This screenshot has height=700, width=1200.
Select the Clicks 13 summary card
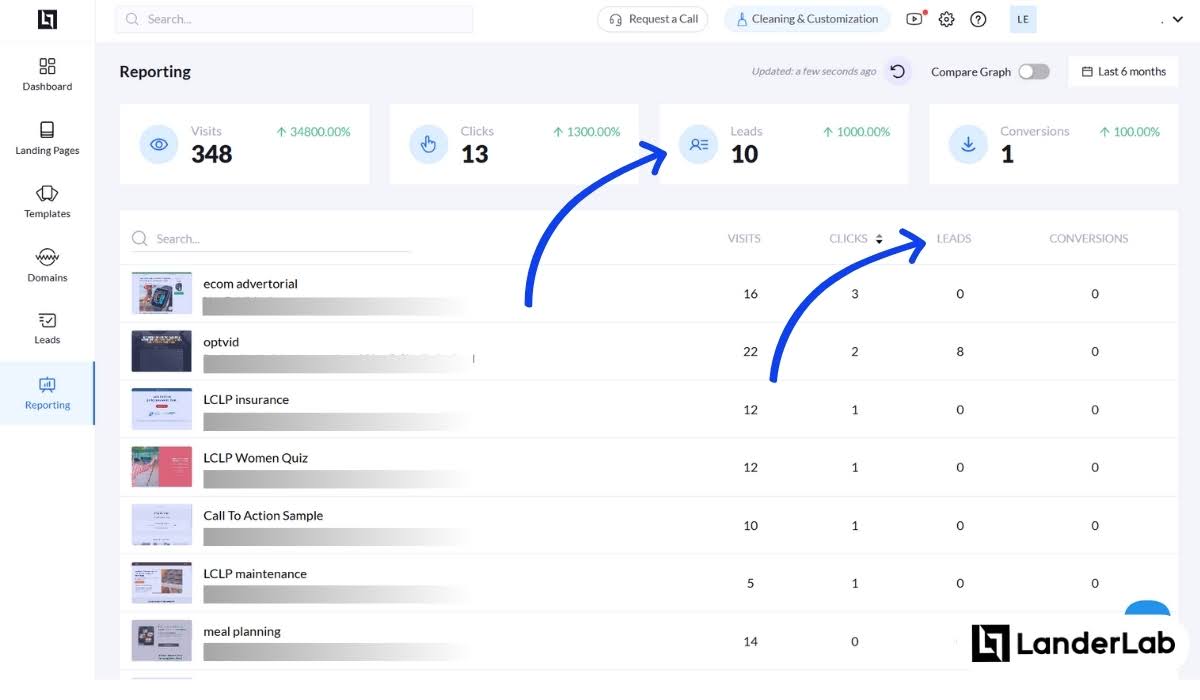coord(514,144)
